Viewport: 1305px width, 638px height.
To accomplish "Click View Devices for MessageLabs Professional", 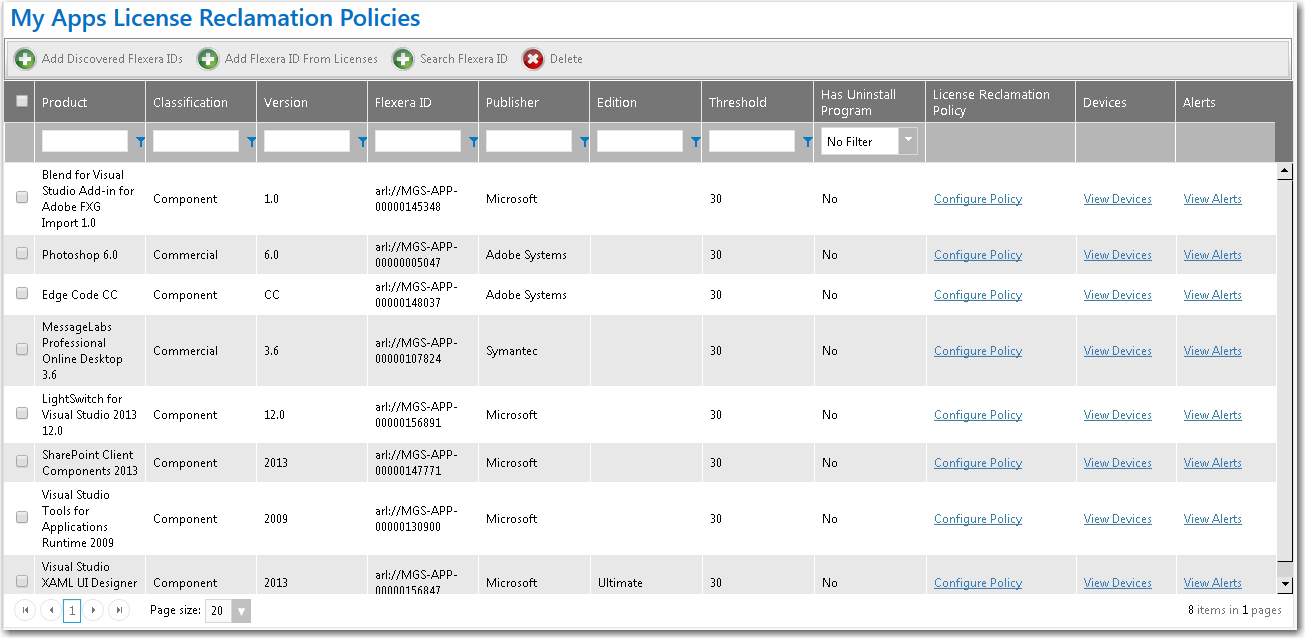I will click(1118, 351).
